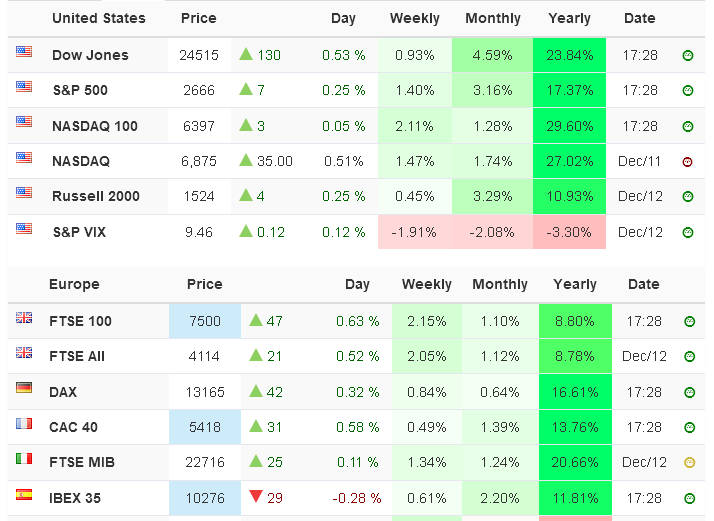Screen dimensions: 714x521
Task: Click the Italian flag beside FTSE MIB
Action: point(24,458)
